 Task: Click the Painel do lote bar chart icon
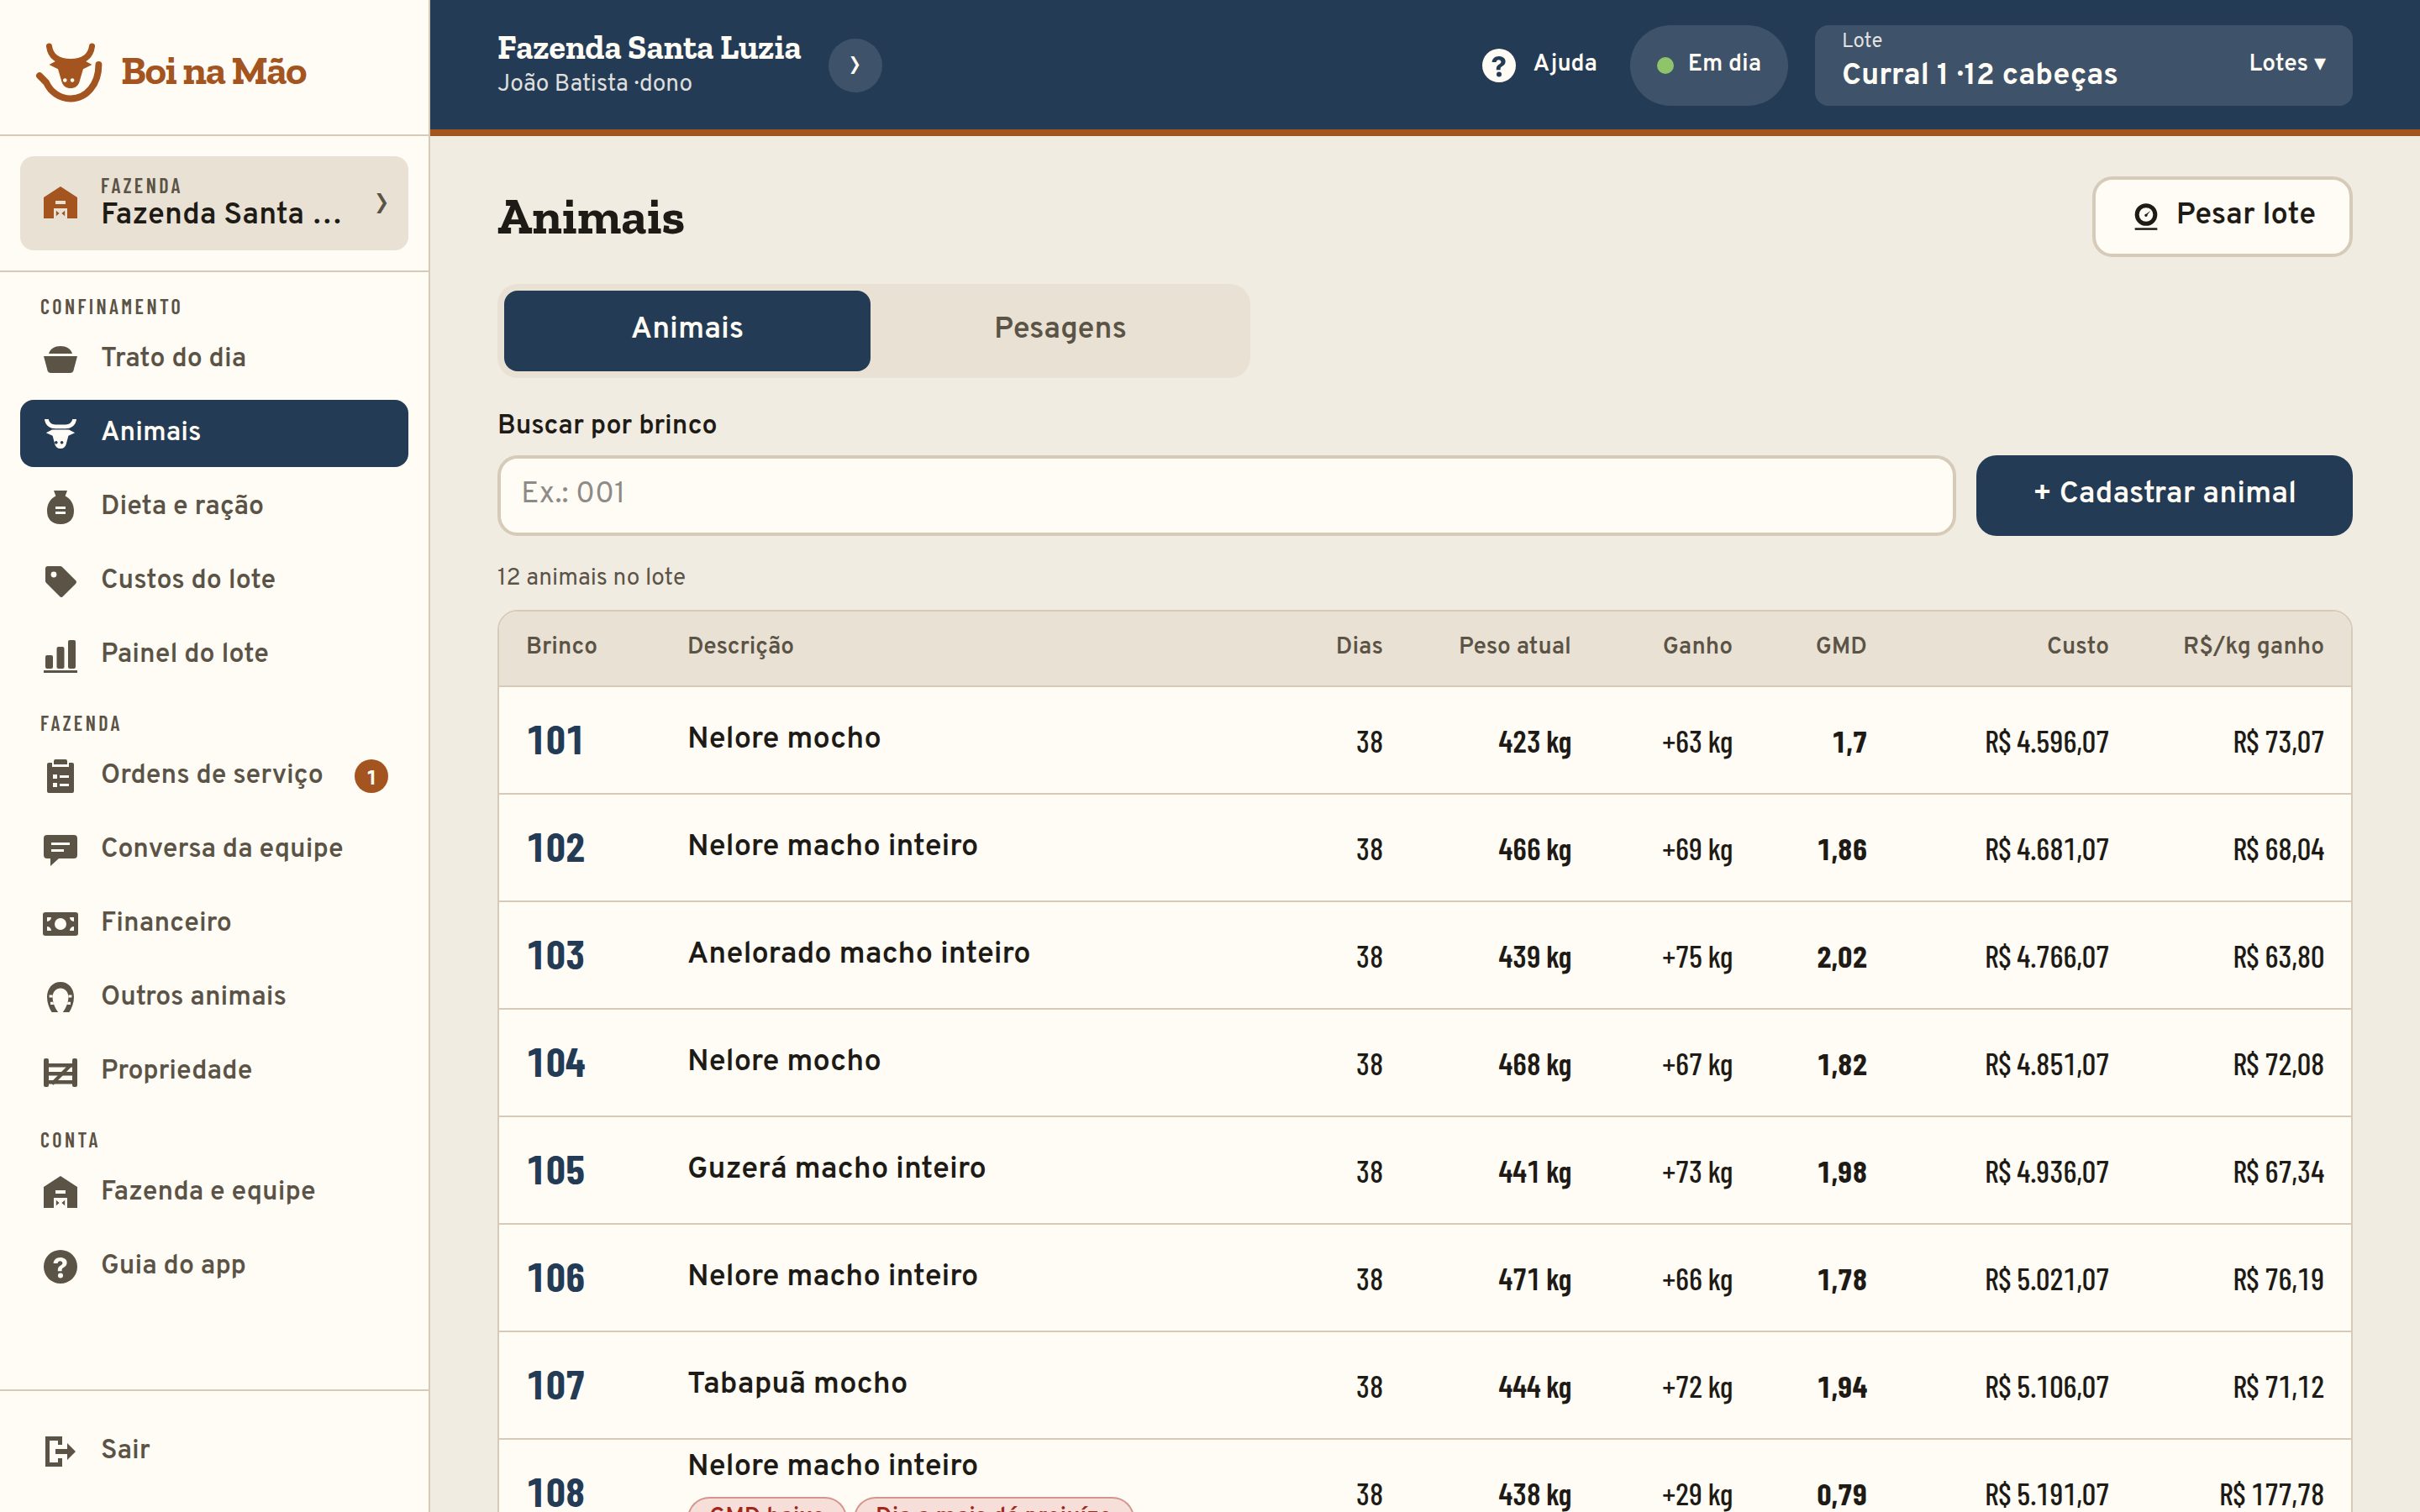click(60, 655)
